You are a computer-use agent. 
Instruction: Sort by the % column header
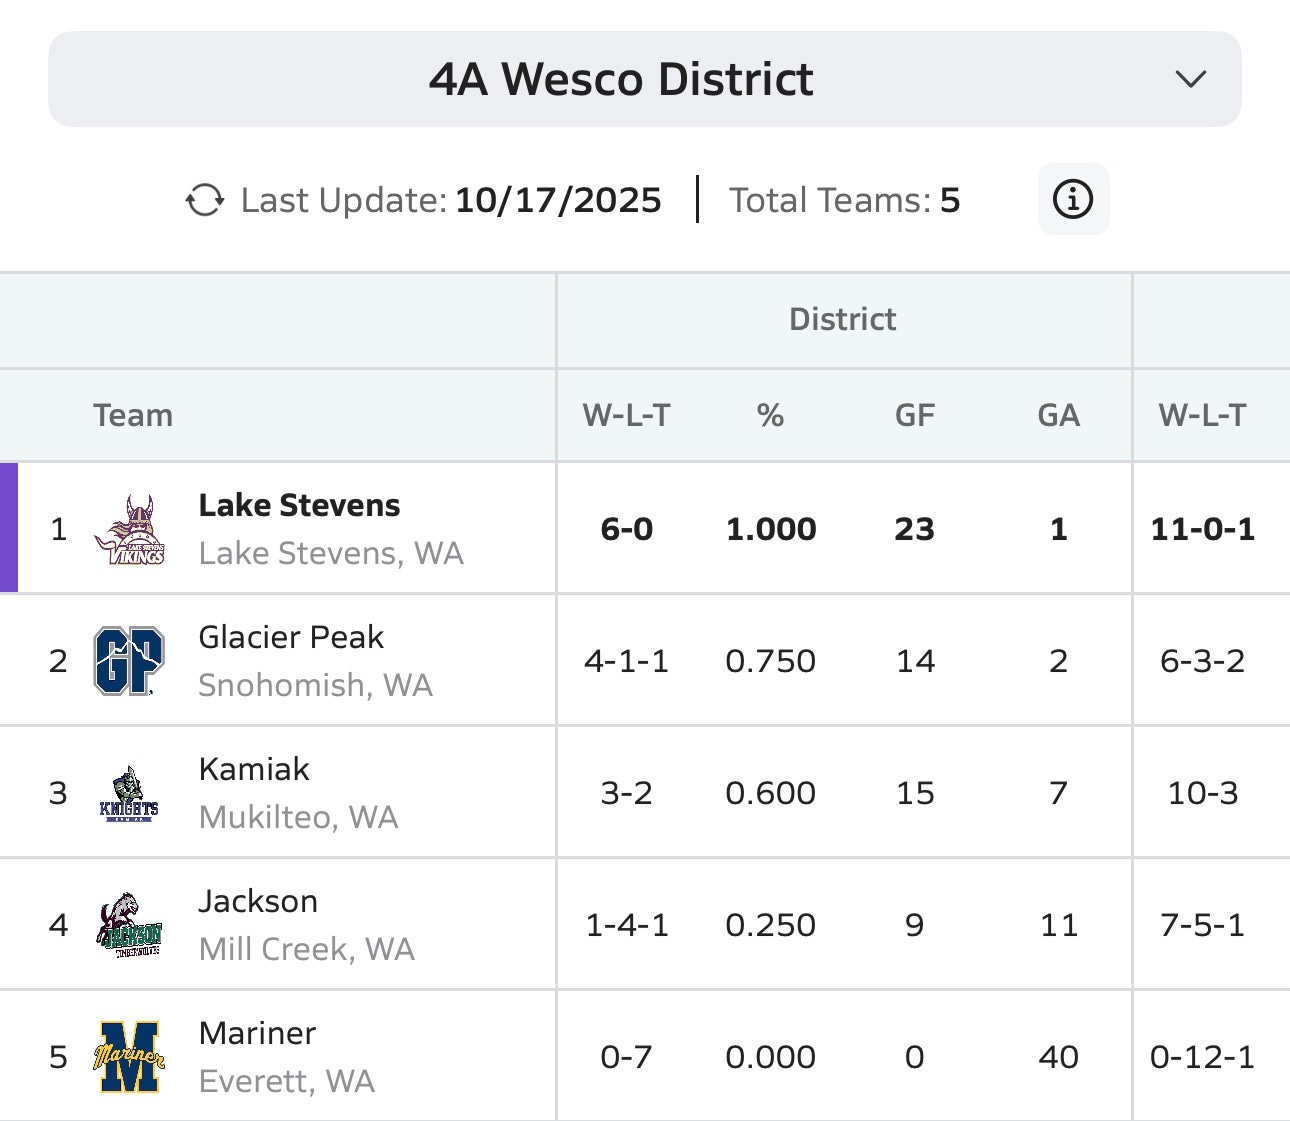(x=770, y=416)
